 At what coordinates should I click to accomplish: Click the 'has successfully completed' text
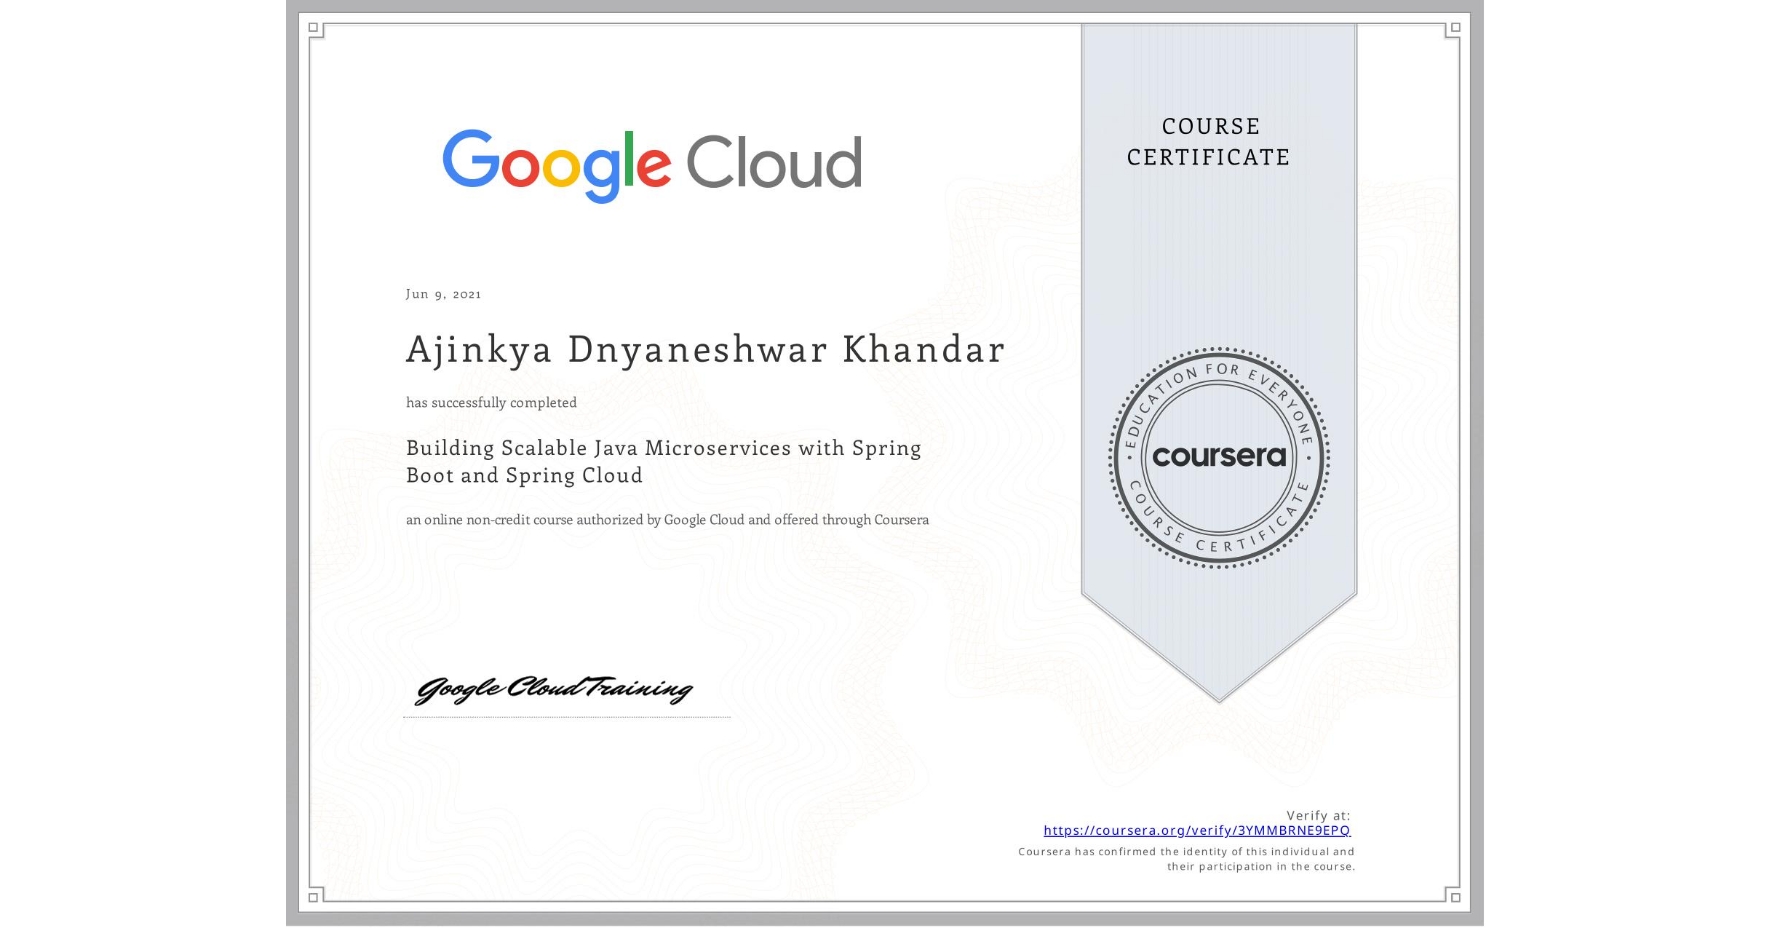(491, 402)
